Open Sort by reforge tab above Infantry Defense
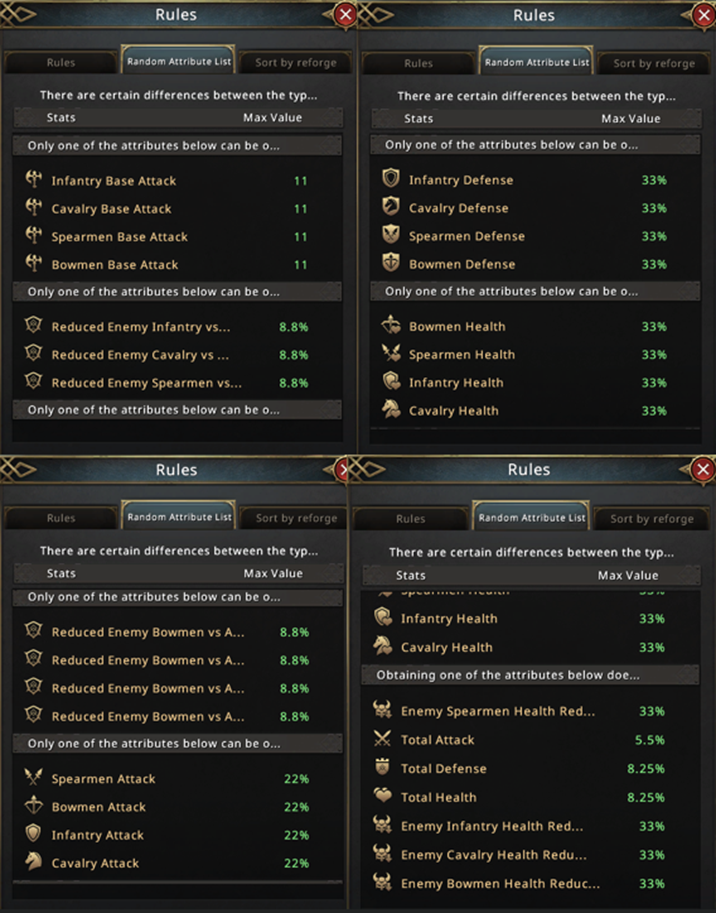This screenshot has height=913, width=716. point(653,63)
